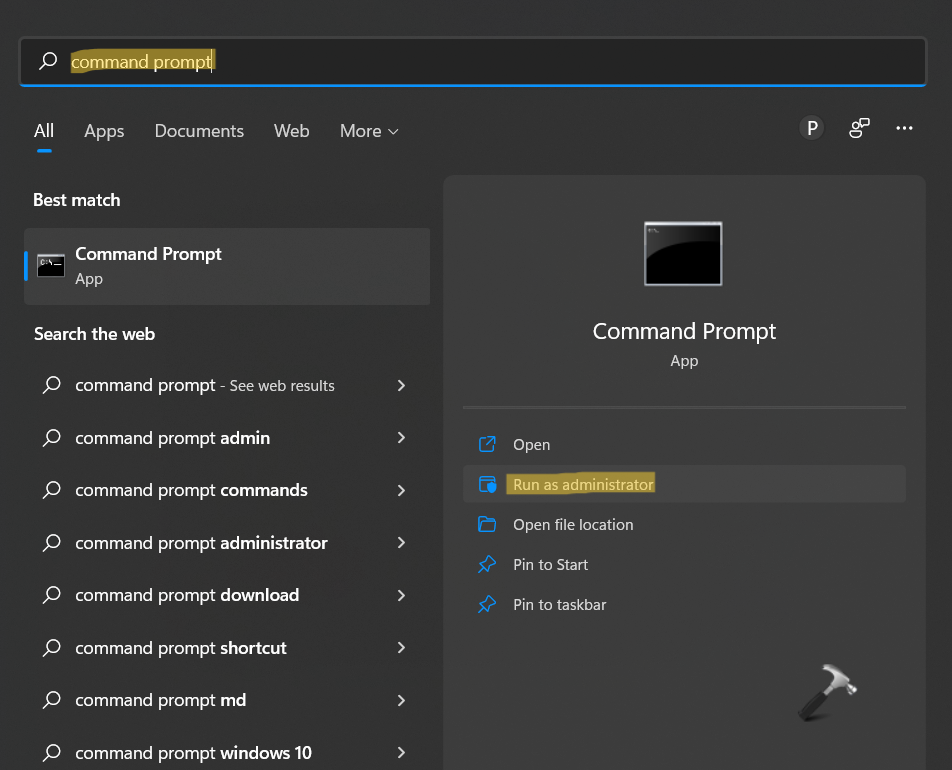Screen dimensions: 952x770
Task: Expand the 'command prompt admin' suggestion arrow
Action: 401,438
